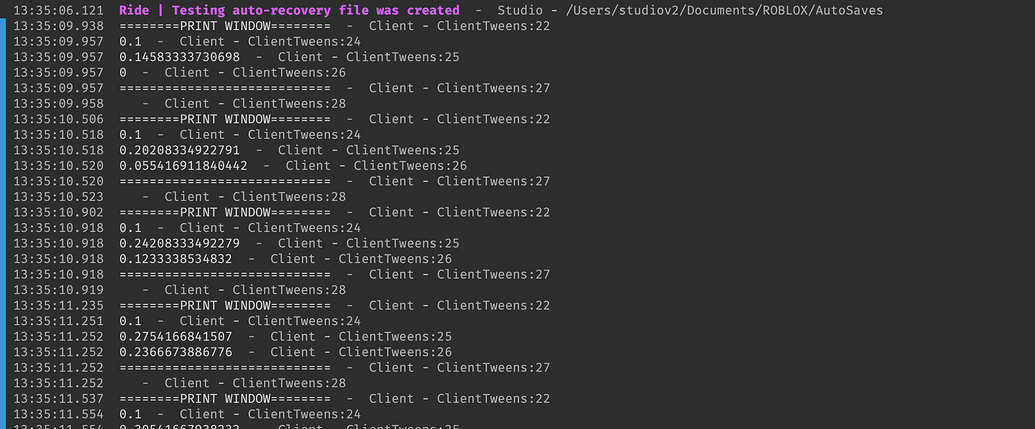Open ClientTweens:28 source at 13:35:10.523

(289, 197)
